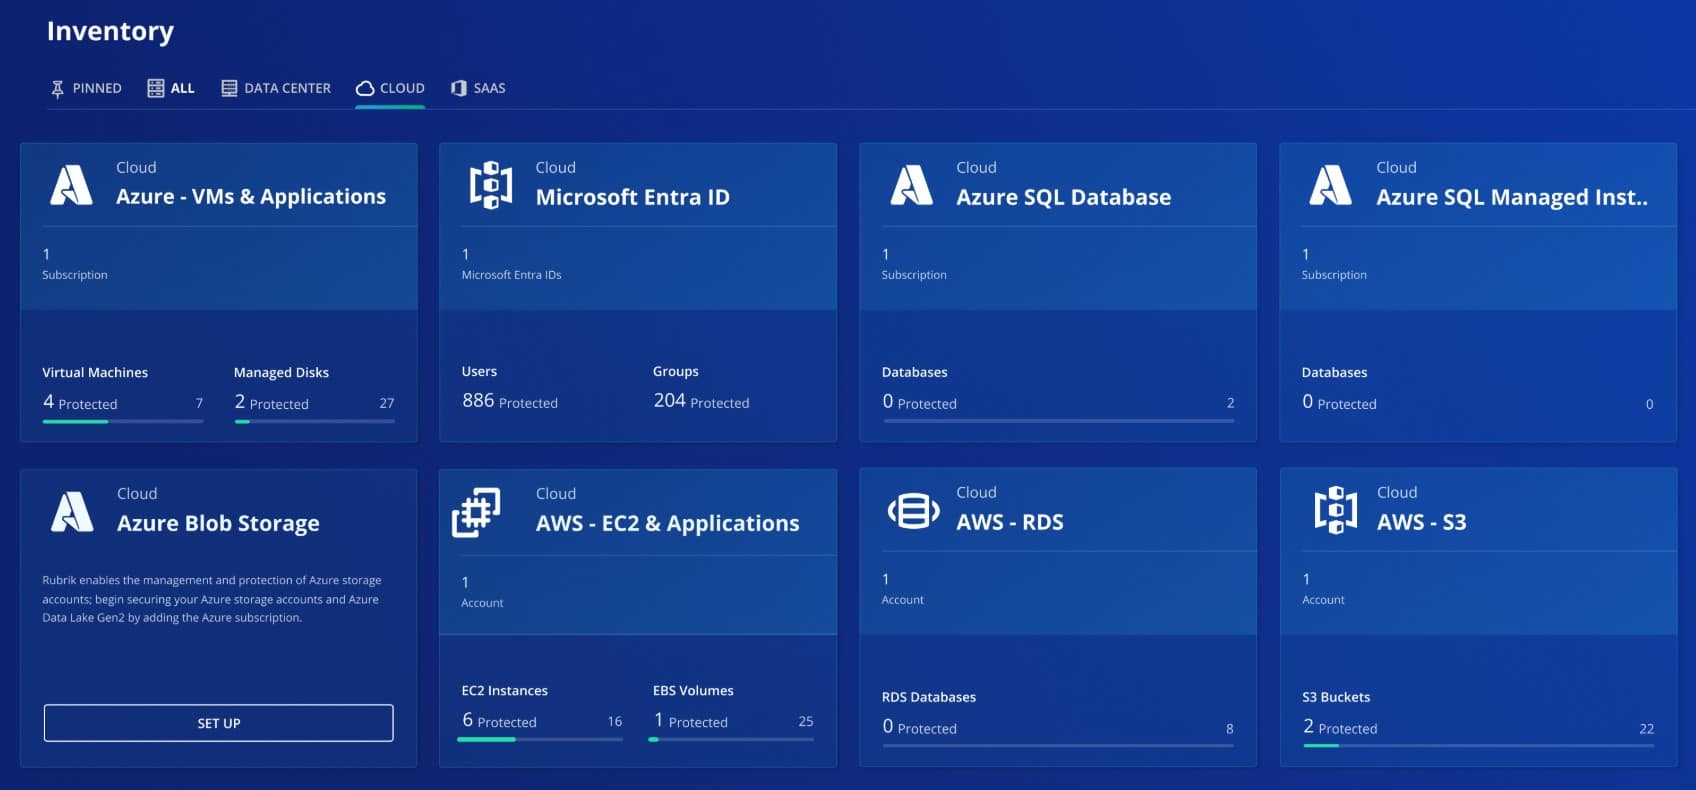Image resolution: width=1696 pixels, height=790 pixels.
Task: Open Azure - VMs & Applications title
Action: 251,196
